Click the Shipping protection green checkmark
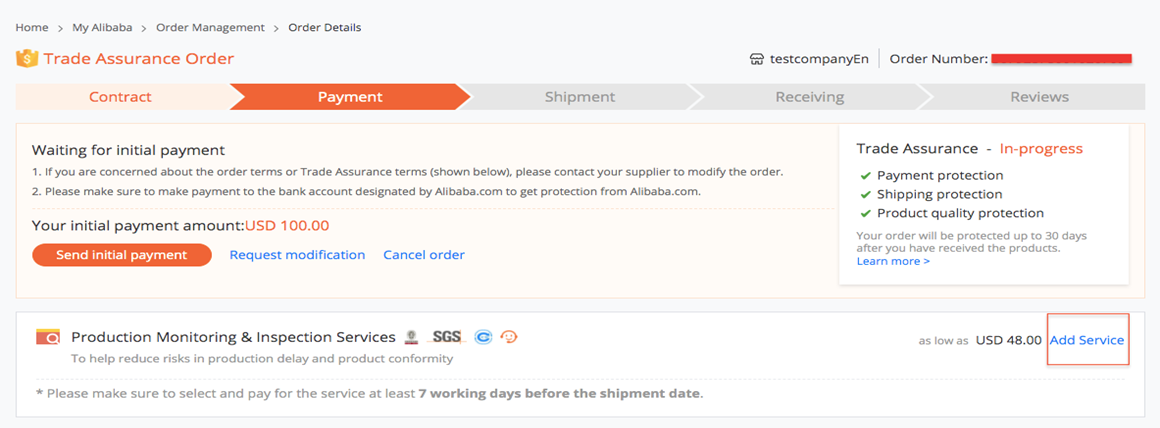Screen dimensions: 1160x428 tap(864, 194)
